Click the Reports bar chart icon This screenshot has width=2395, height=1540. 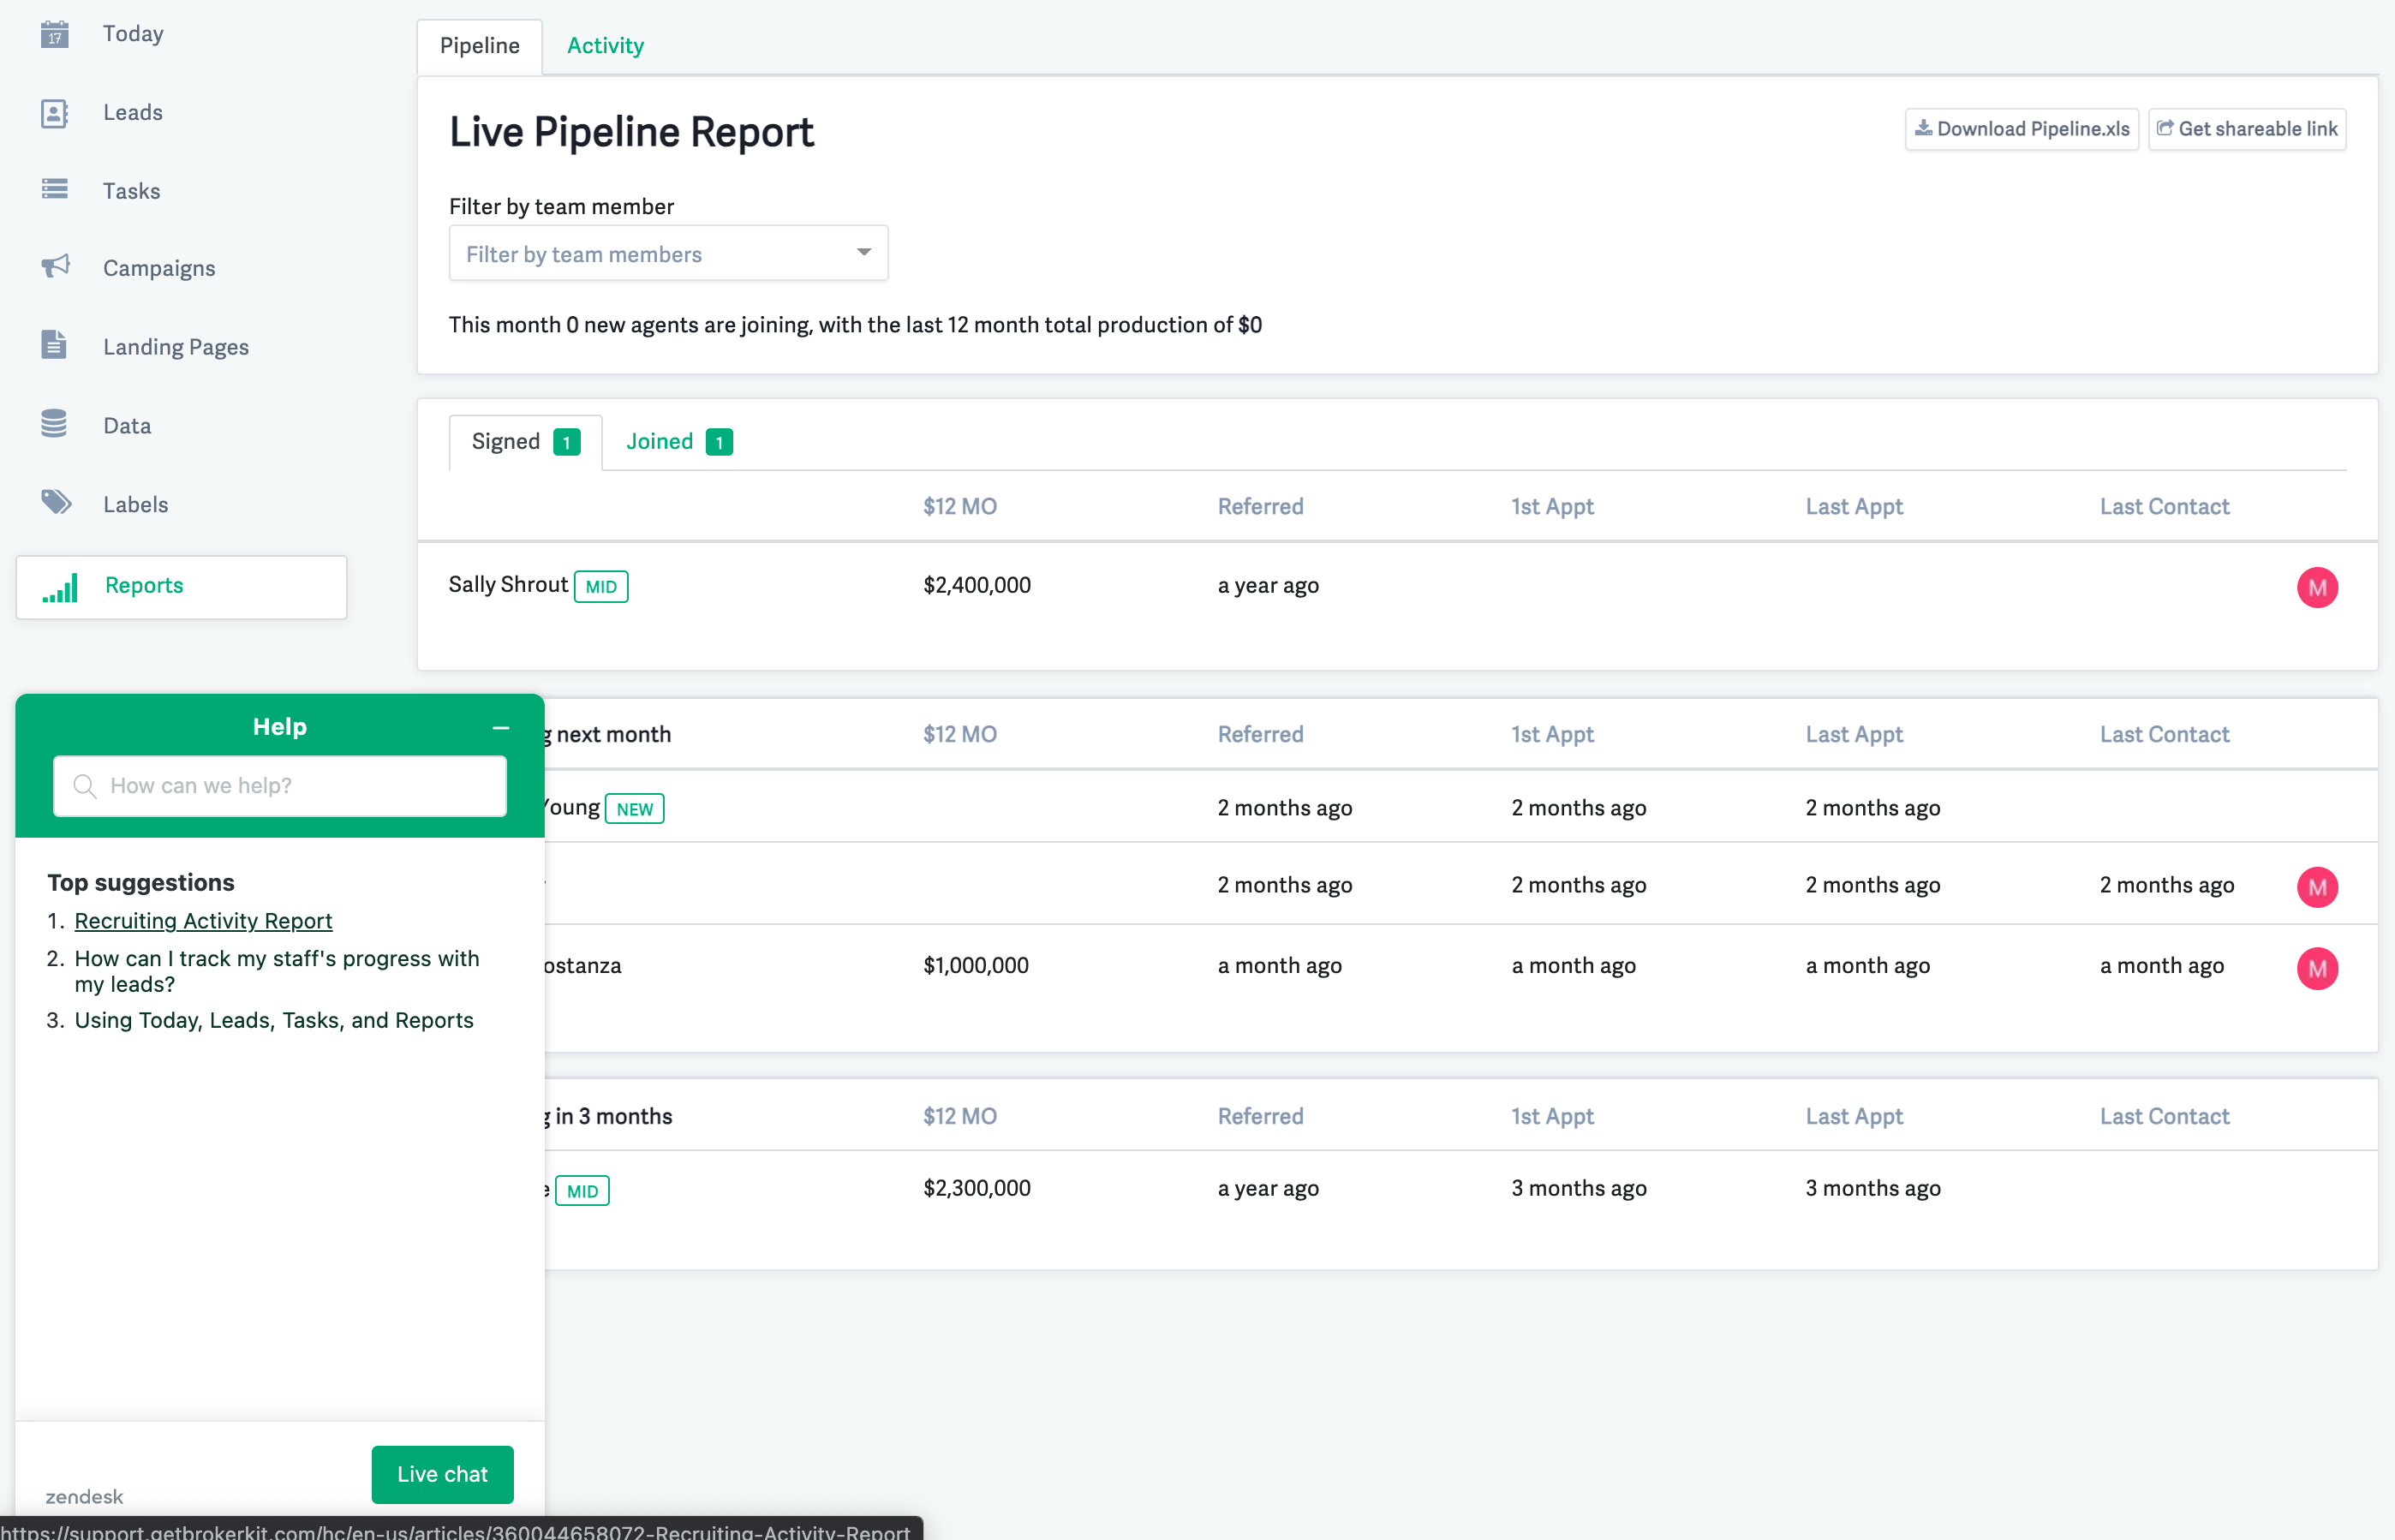click(x=60, y=588)
